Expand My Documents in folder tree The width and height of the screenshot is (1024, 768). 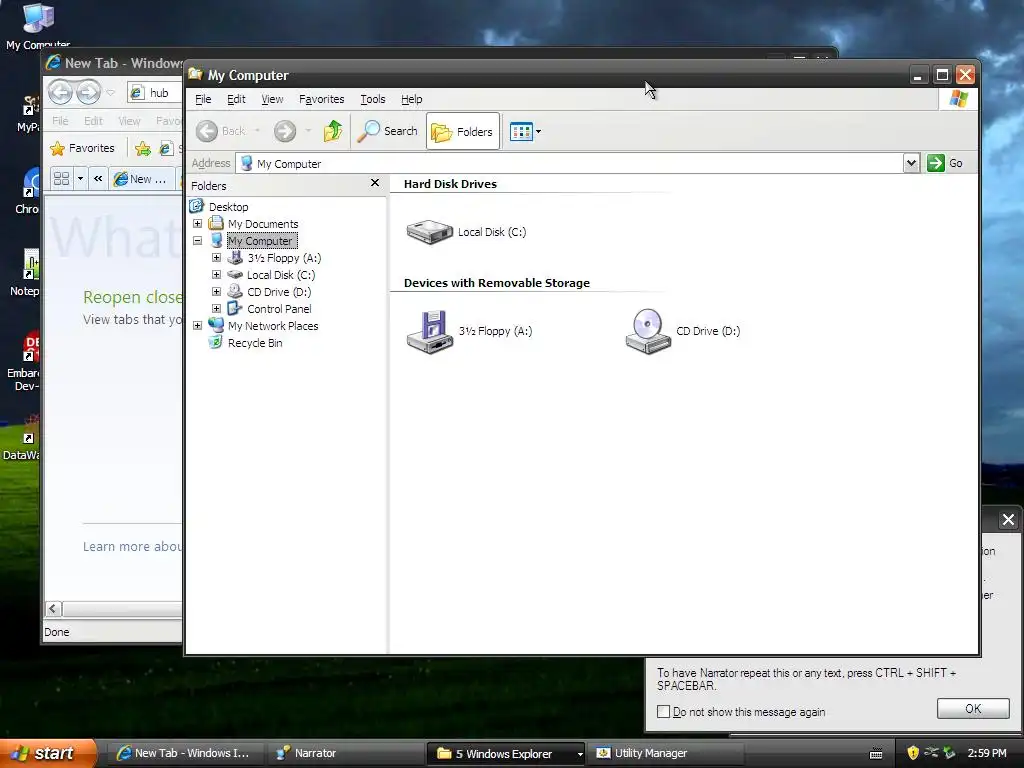[x=197, y=223]
